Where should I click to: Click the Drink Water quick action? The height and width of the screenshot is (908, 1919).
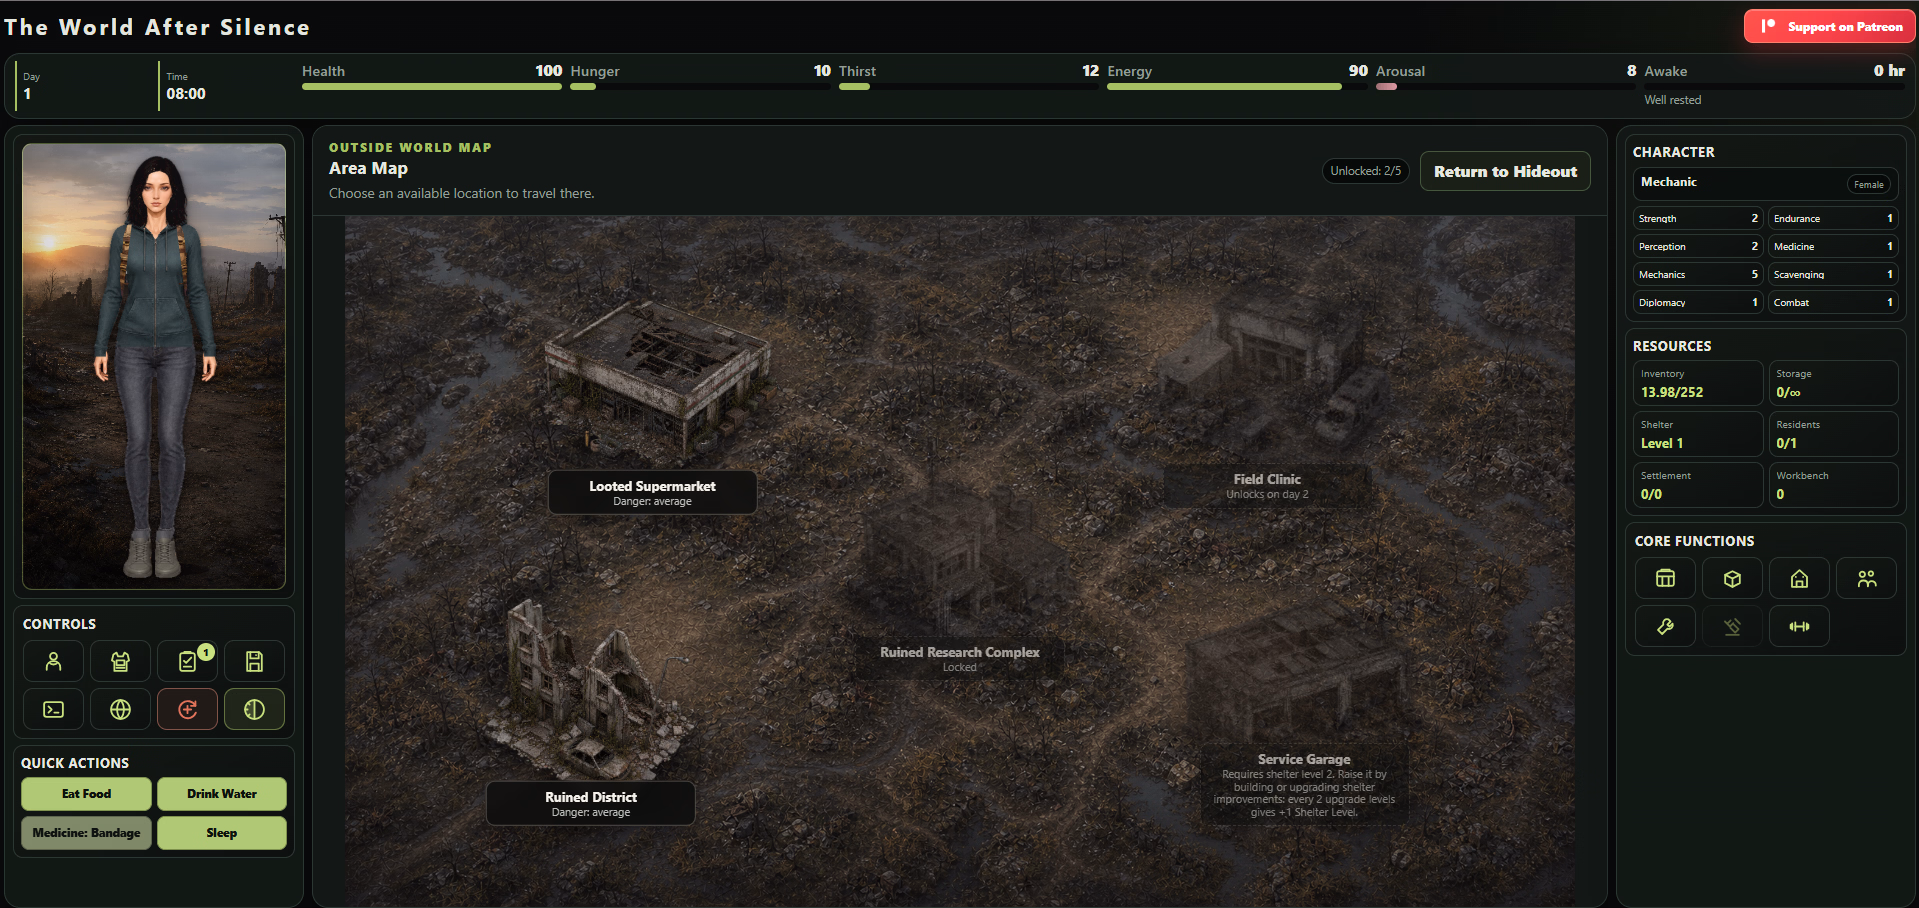coord(222,794)
